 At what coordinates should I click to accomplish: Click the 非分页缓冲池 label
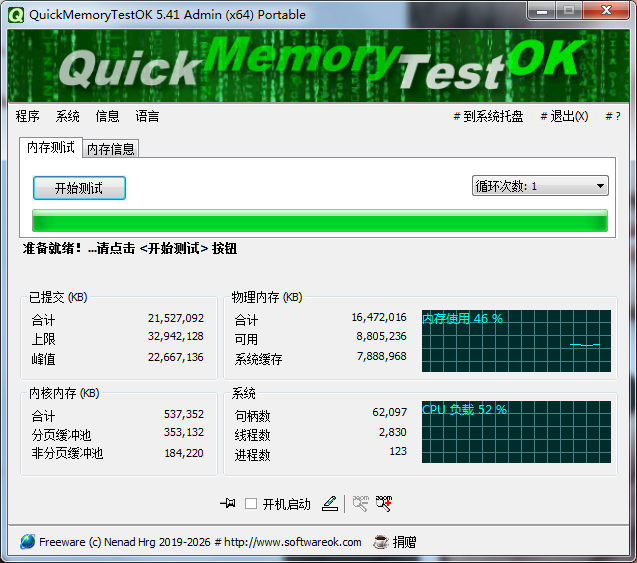click(67, 453)
